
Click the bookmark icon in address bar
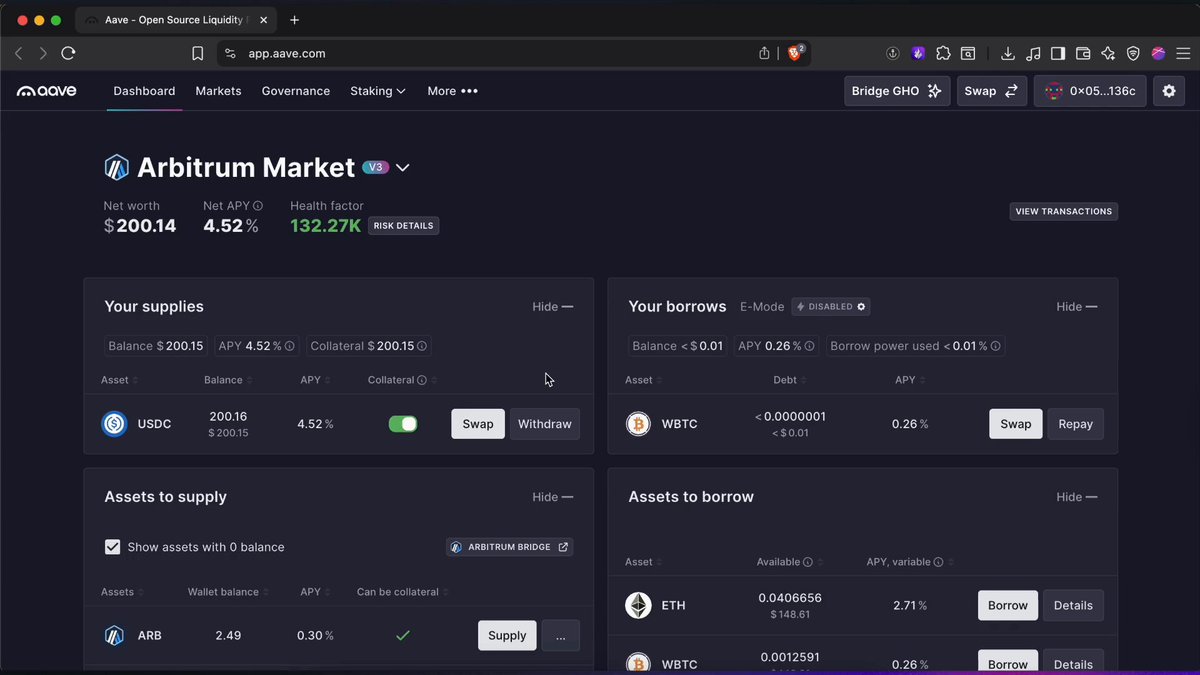(x=198, y=54)
